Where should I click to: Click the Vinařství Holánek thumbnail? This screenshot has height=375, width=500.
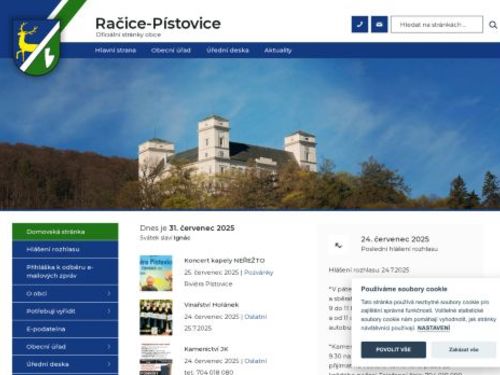156,317
